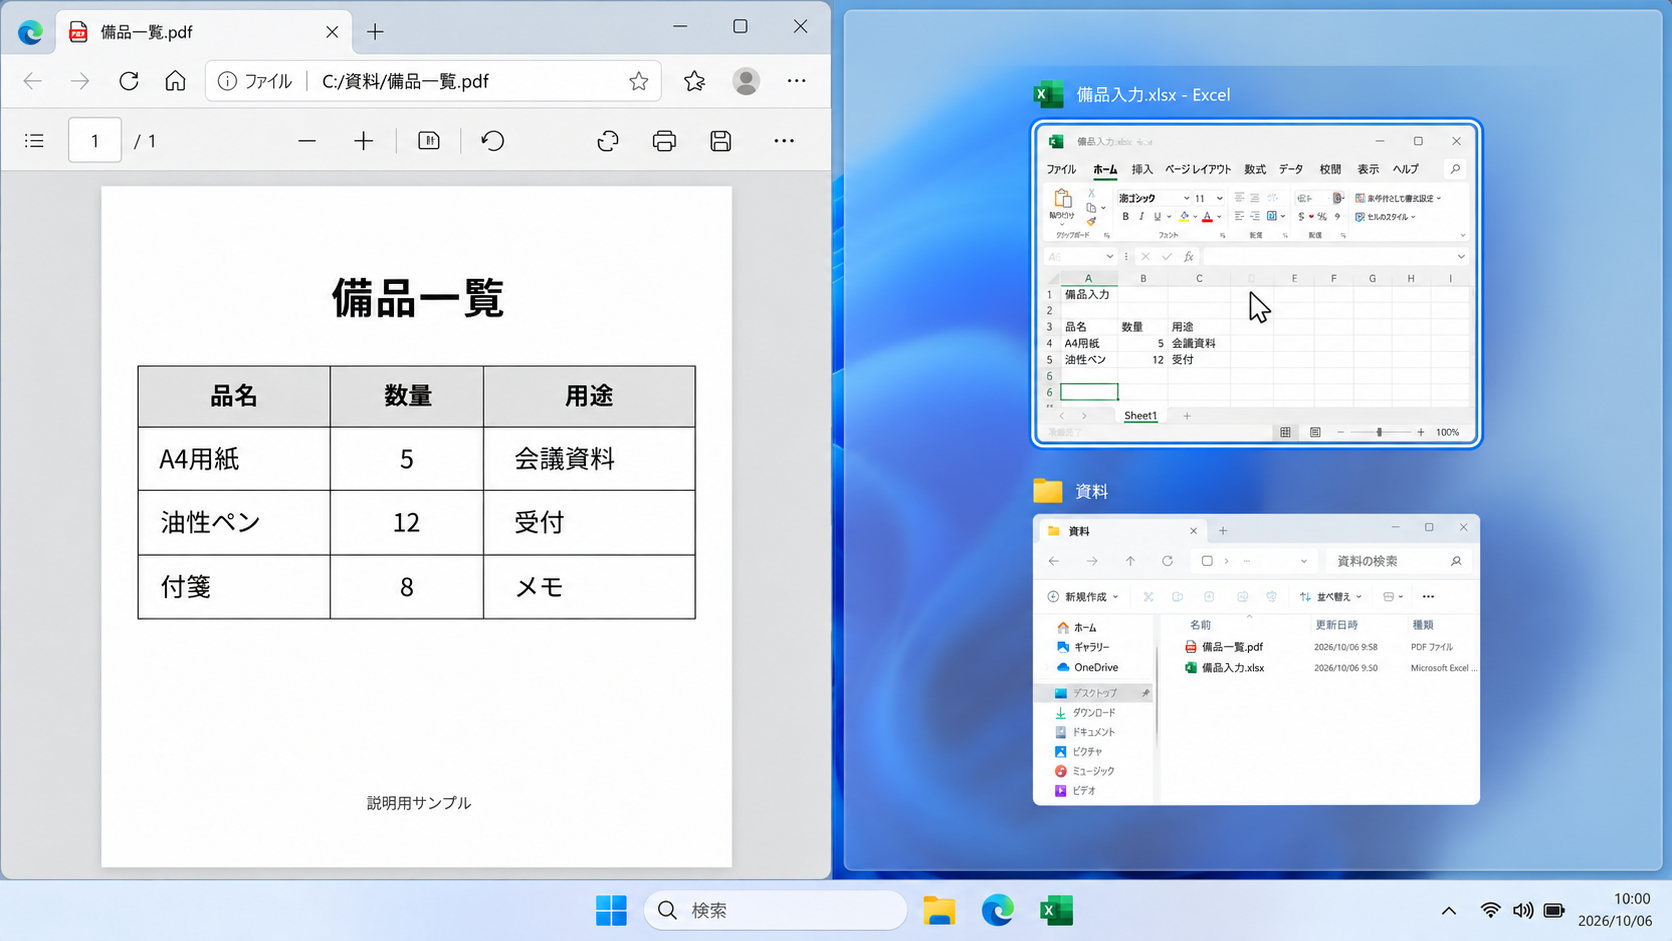Add this page to favorites star in address bar
Screen dimensions: 1672x941
[x=639, y=81]
